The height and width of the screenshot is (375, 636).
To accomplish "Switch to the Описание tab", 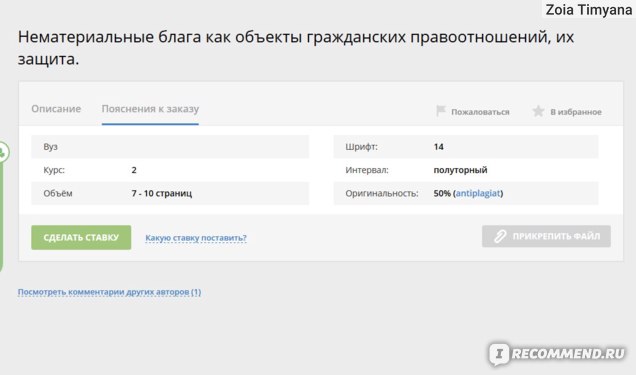I will tap(56, 109).
